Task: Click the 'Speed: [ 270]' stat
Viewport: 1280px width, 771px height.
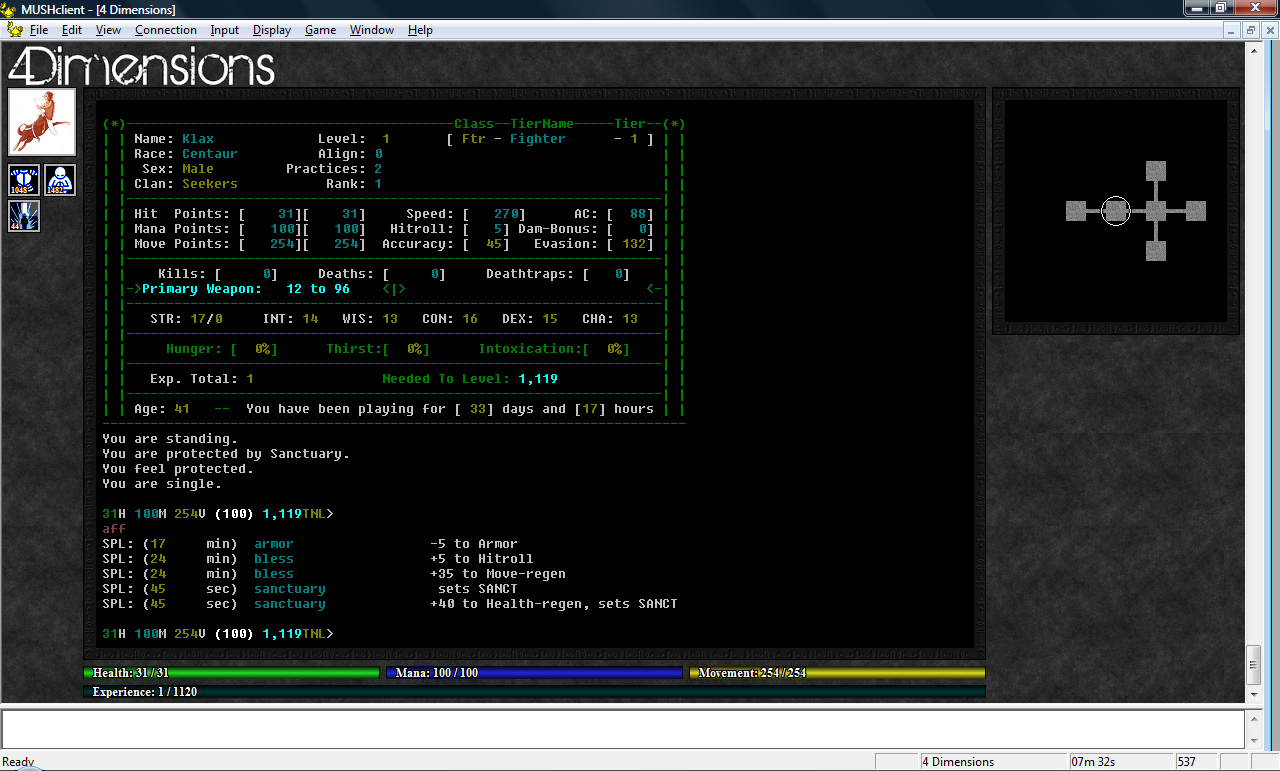Action: [466, 214]
